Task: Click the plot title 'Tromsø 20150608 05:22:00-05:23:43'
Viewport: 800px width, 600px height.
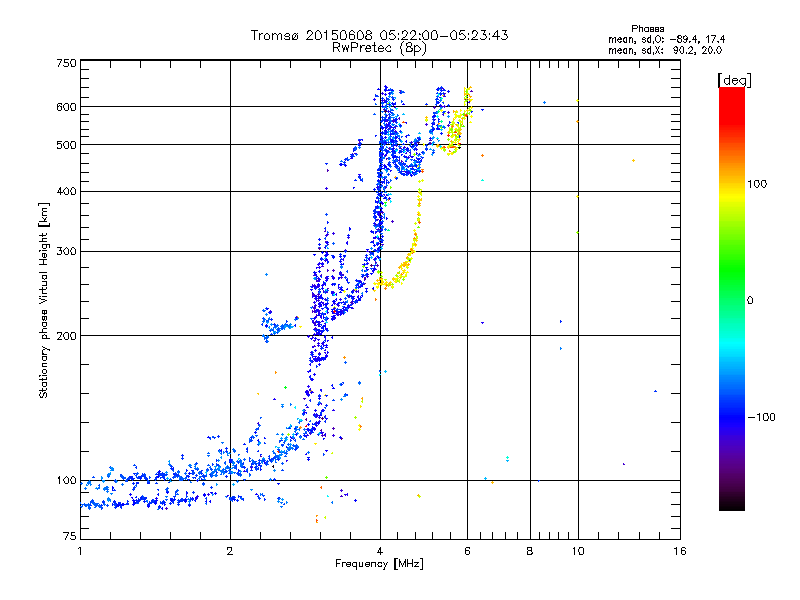Action: coord(379,35)
